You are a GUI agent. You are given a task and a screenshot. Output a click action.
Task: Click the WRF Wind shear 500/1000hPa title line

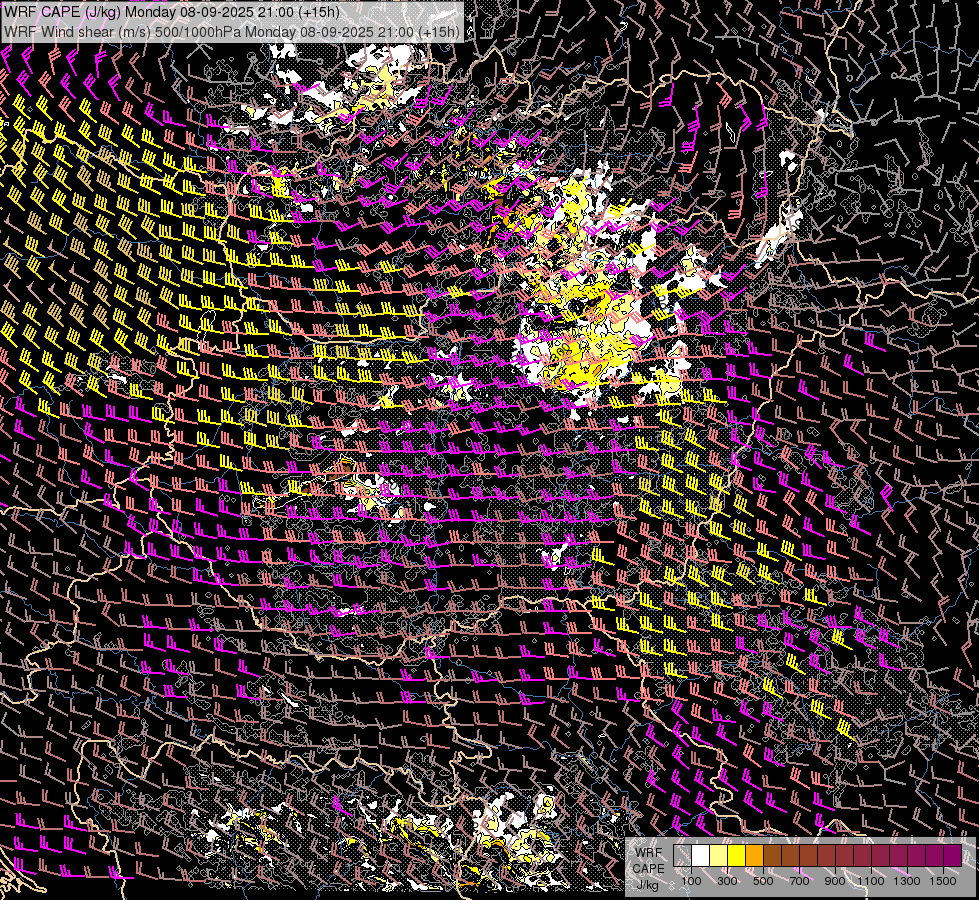(x=232, y=32)
